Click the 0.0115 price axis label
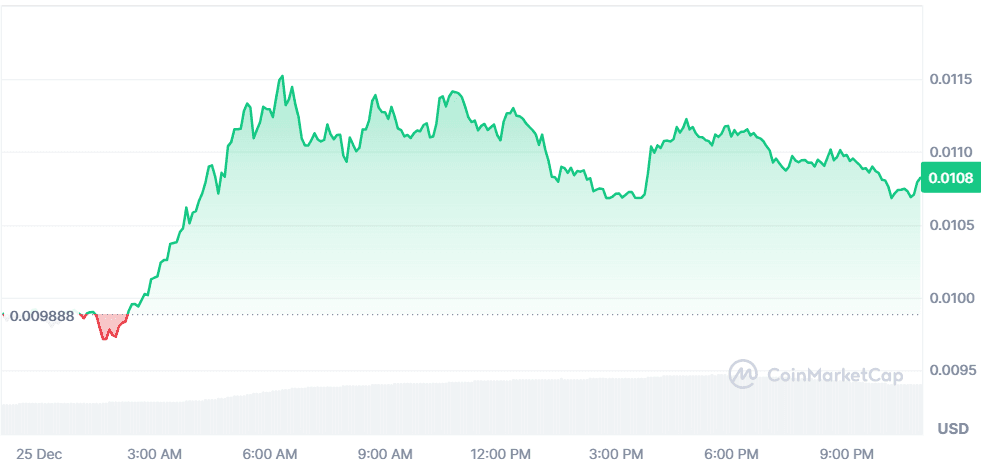The image size is (981, 462). click(949, 79)
